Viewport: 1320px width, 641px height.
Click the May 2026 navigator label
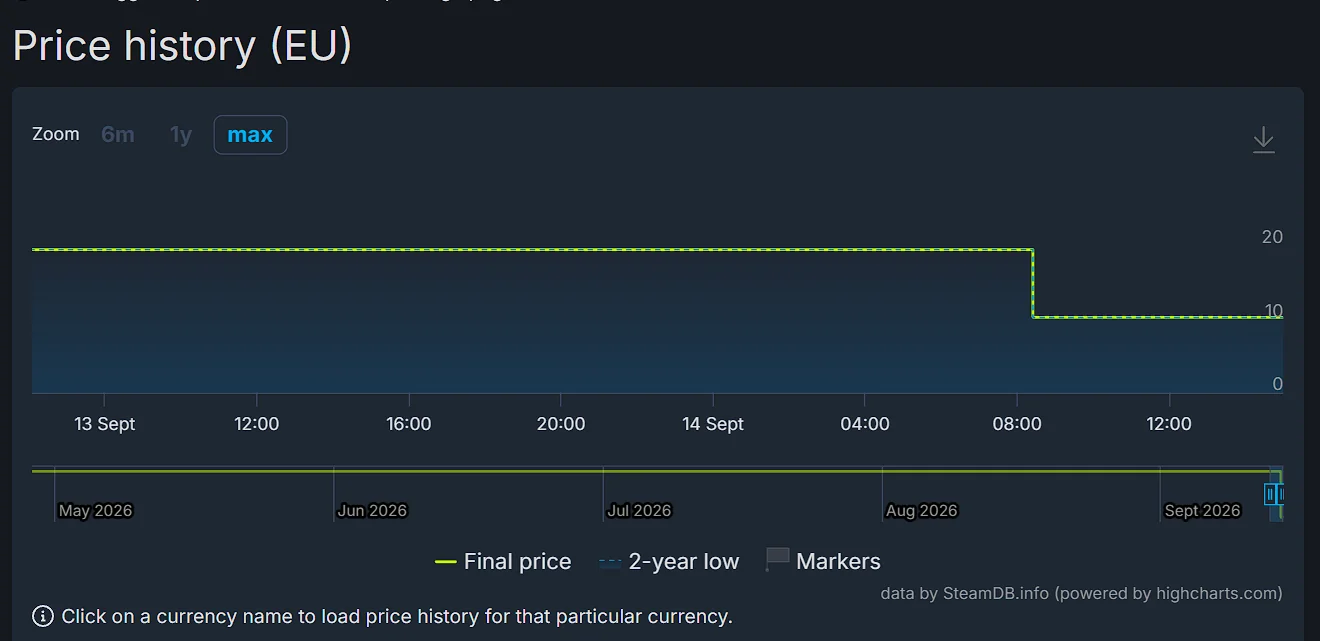[x=95, y=510]
